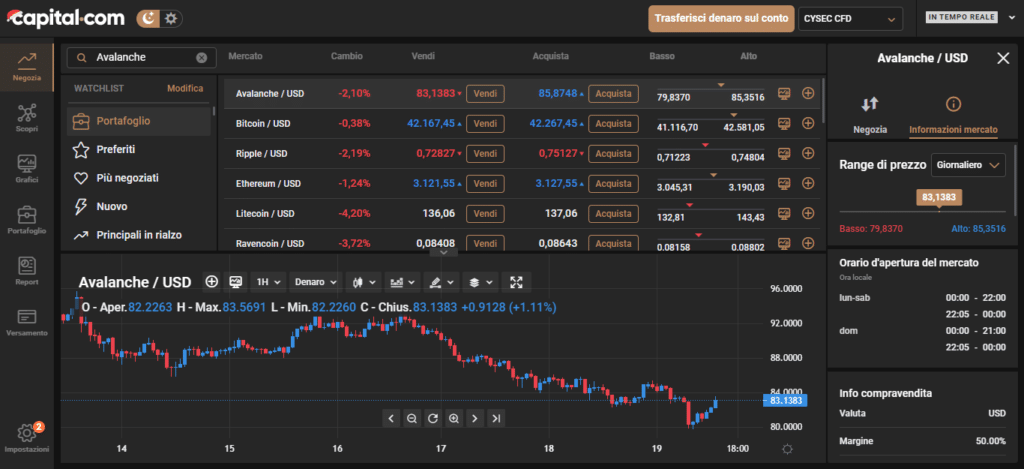Click Trasferisci denaro sul conto button
Image resolution: width=1024 pixels, height=469 pixels.
click(x=721, y=19)
